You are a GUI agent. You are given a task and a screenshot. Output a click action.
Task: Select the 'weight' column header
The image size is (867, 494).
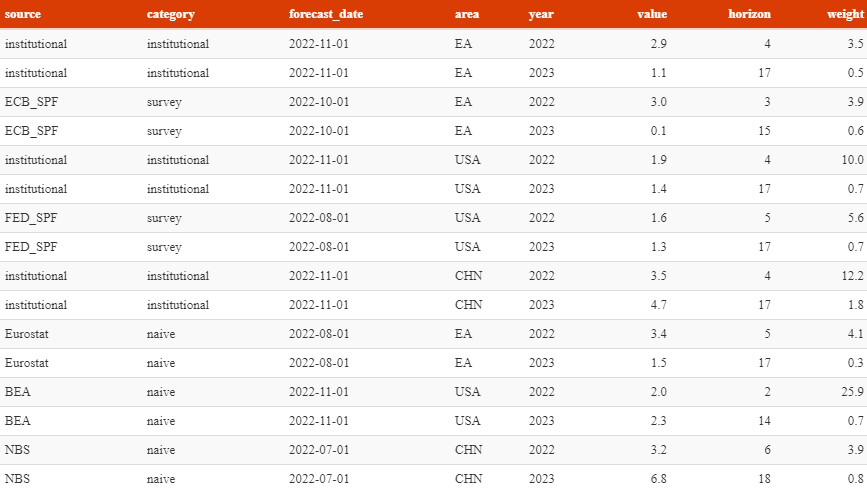(x=845, y=14)
